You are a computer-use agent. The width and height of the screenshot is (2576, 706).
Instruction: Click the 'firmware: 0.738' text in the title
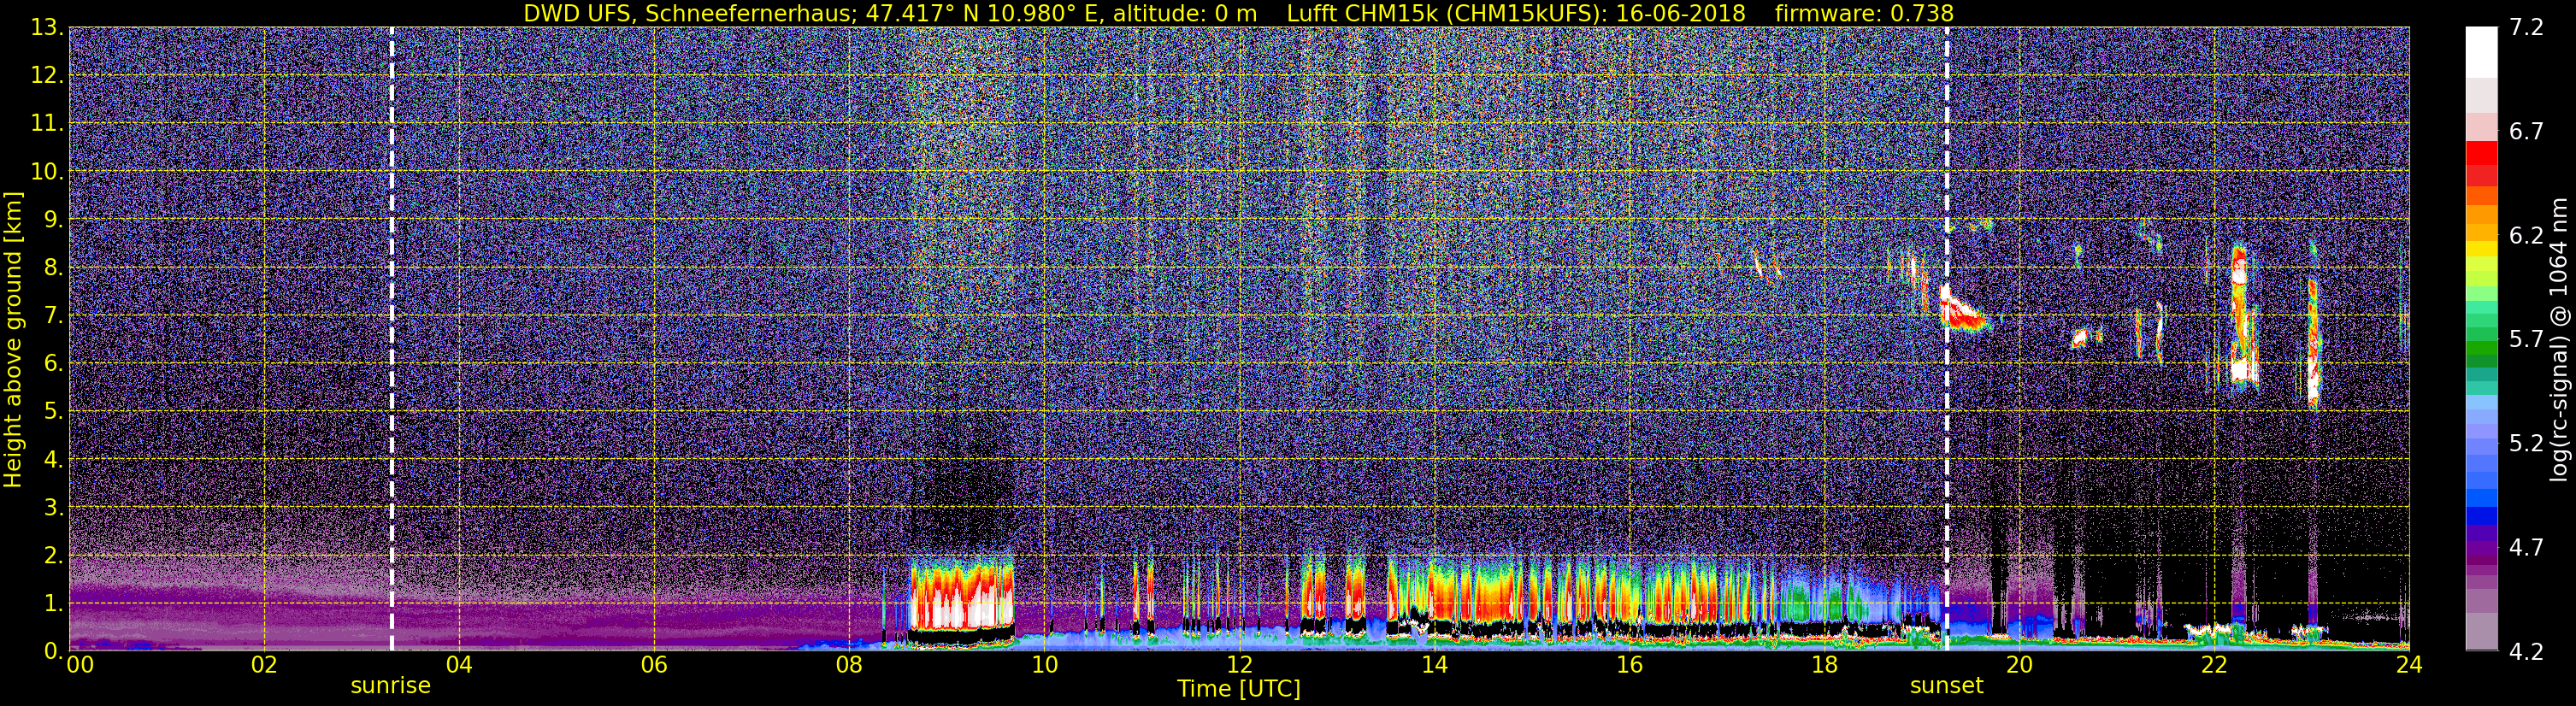coord(1864,13)
